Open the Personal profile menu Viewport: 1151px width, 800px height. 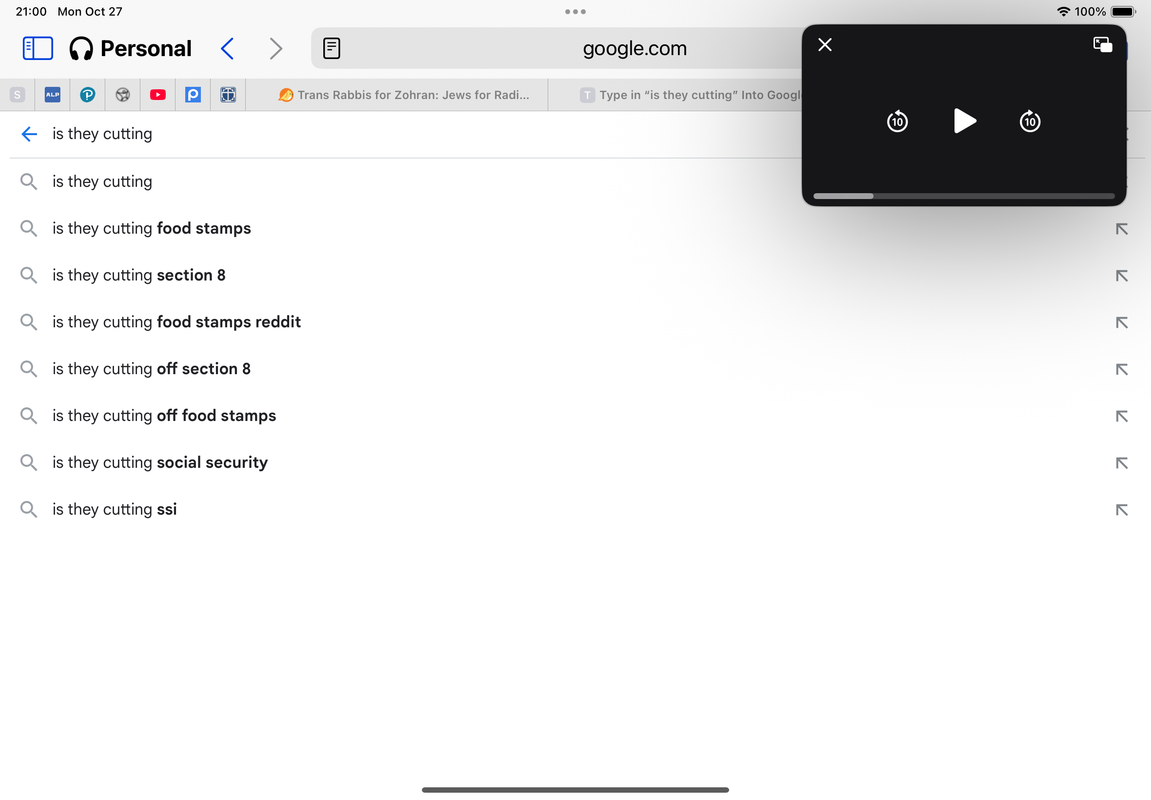pyautogui.click(x=131, y=48)
